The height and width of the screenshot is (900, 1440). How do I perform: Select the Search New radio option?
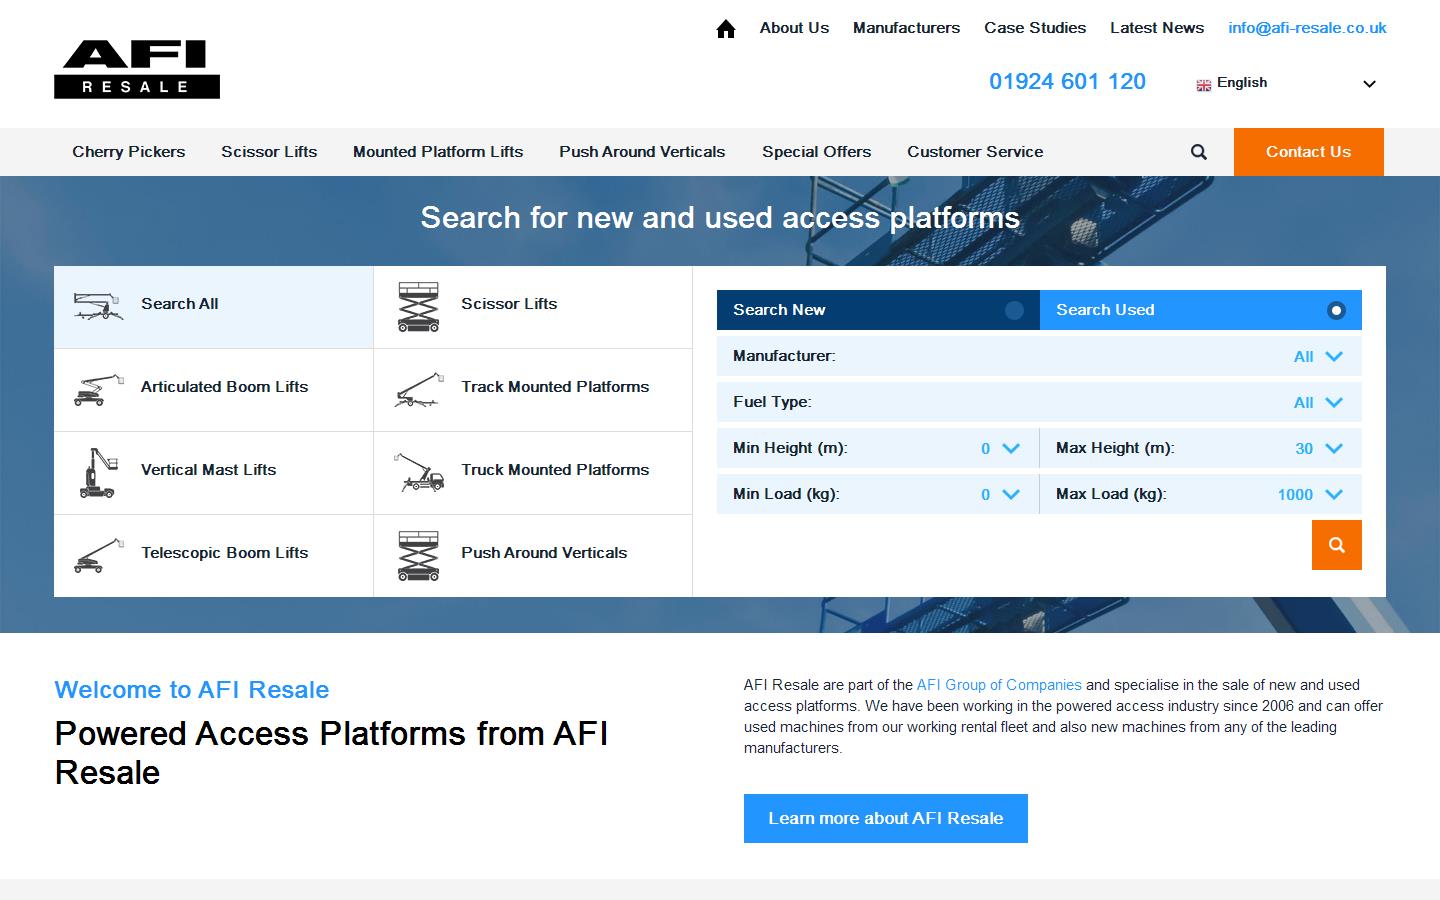tap(1014, 310)
